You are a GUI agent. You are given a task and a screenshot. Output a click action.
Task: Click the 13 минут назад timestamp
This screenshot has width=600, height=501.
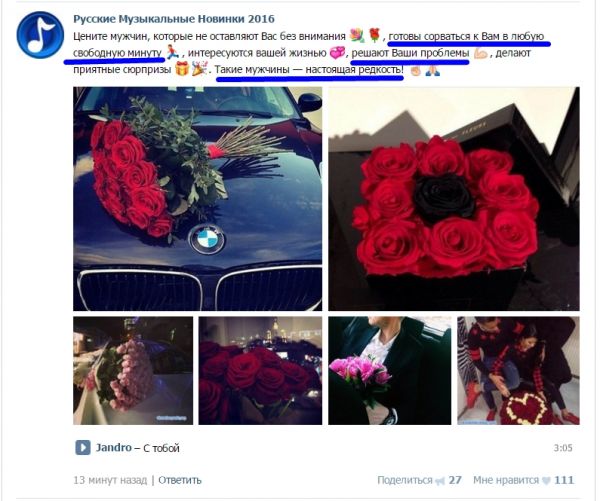[110, 480]
